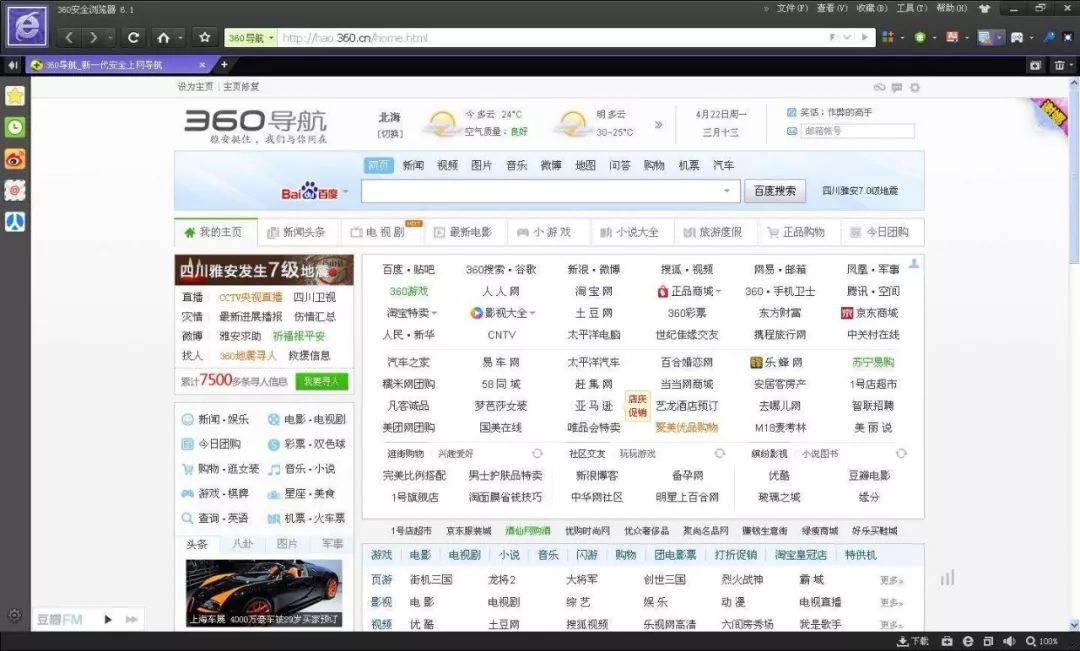Image resolution: width=1080 pixels, height=651 pixels.
Task: Open dropdown next to home button
Action: 180,38
